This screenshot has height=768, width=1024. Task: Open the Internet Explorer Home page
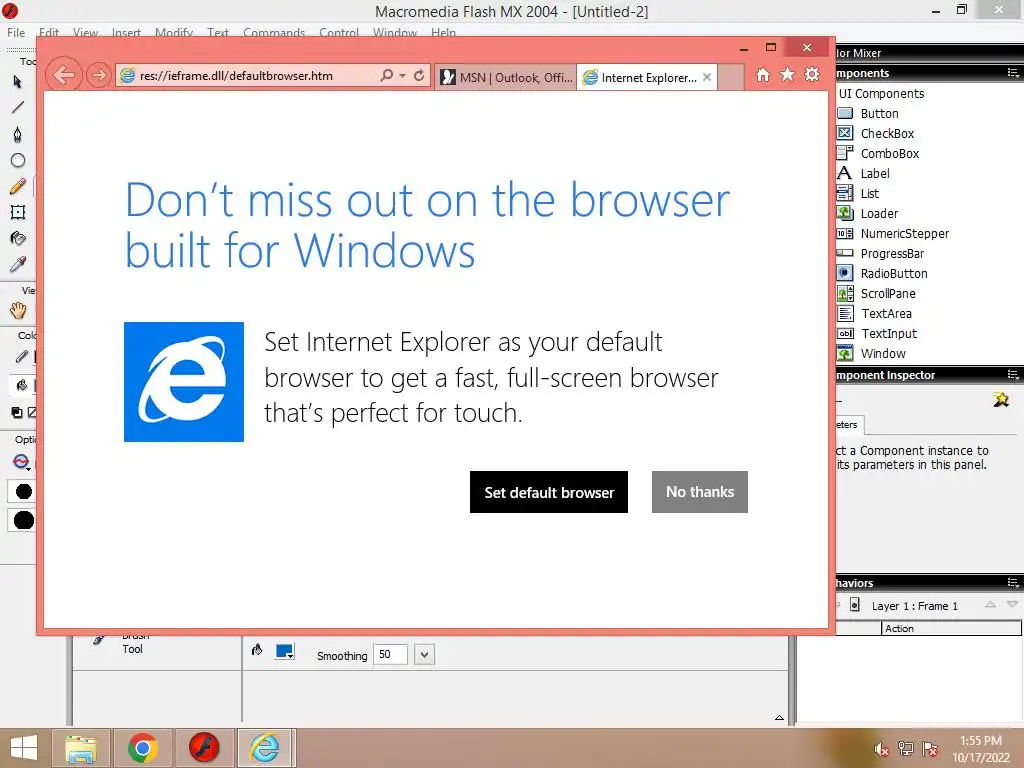(x=763, y=75)
